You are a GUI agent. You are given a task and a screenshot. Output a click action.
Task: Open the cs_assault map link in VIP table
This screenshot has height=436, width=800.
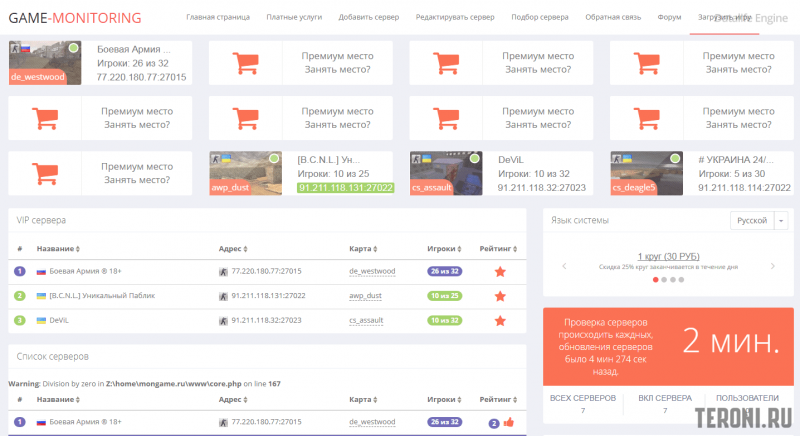point(368,320)
